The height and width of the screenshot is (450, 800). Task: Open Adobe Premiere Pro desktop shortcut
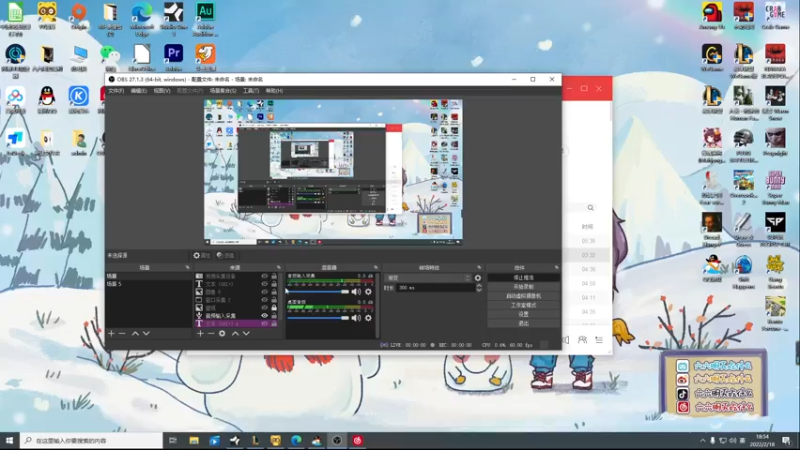173,57
